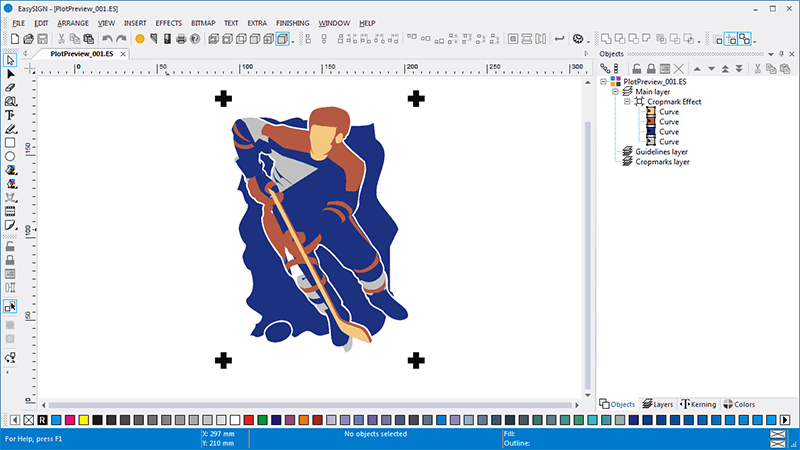Select the Zoom magnifier tool
This screenshot has width=800, height=450.
point(11,102)
